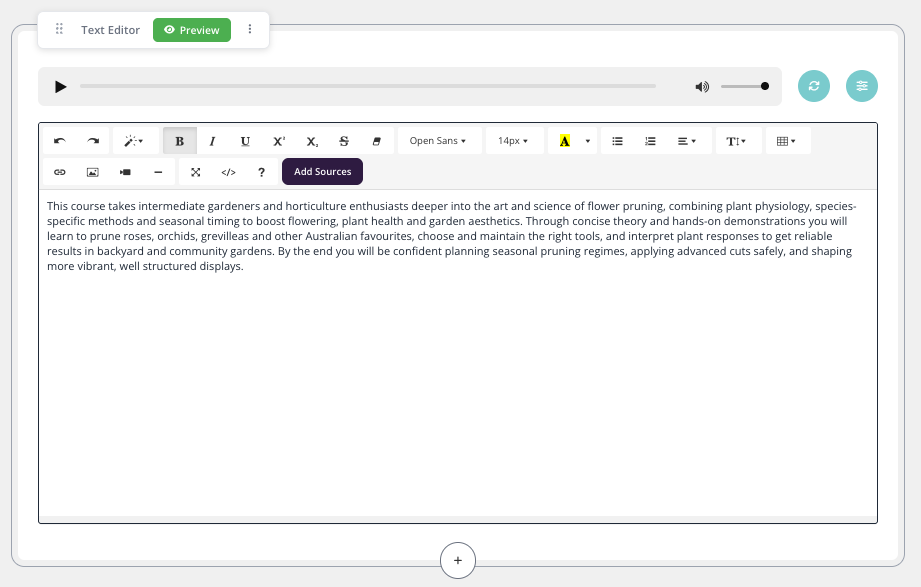Image resolution: width=921 pixels, height=587 pixels.
Task: Toggle underline formatting
Action: (246, 141)
